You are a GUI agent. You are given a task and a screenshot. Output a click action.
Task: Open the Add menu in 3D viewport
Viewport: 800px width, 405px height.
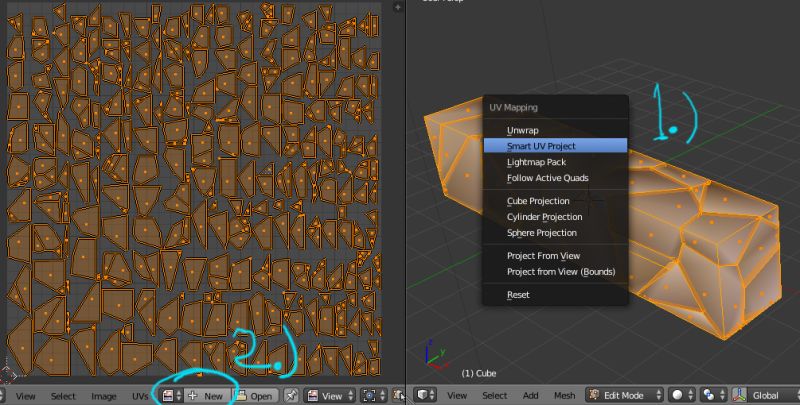click(531, 396)
